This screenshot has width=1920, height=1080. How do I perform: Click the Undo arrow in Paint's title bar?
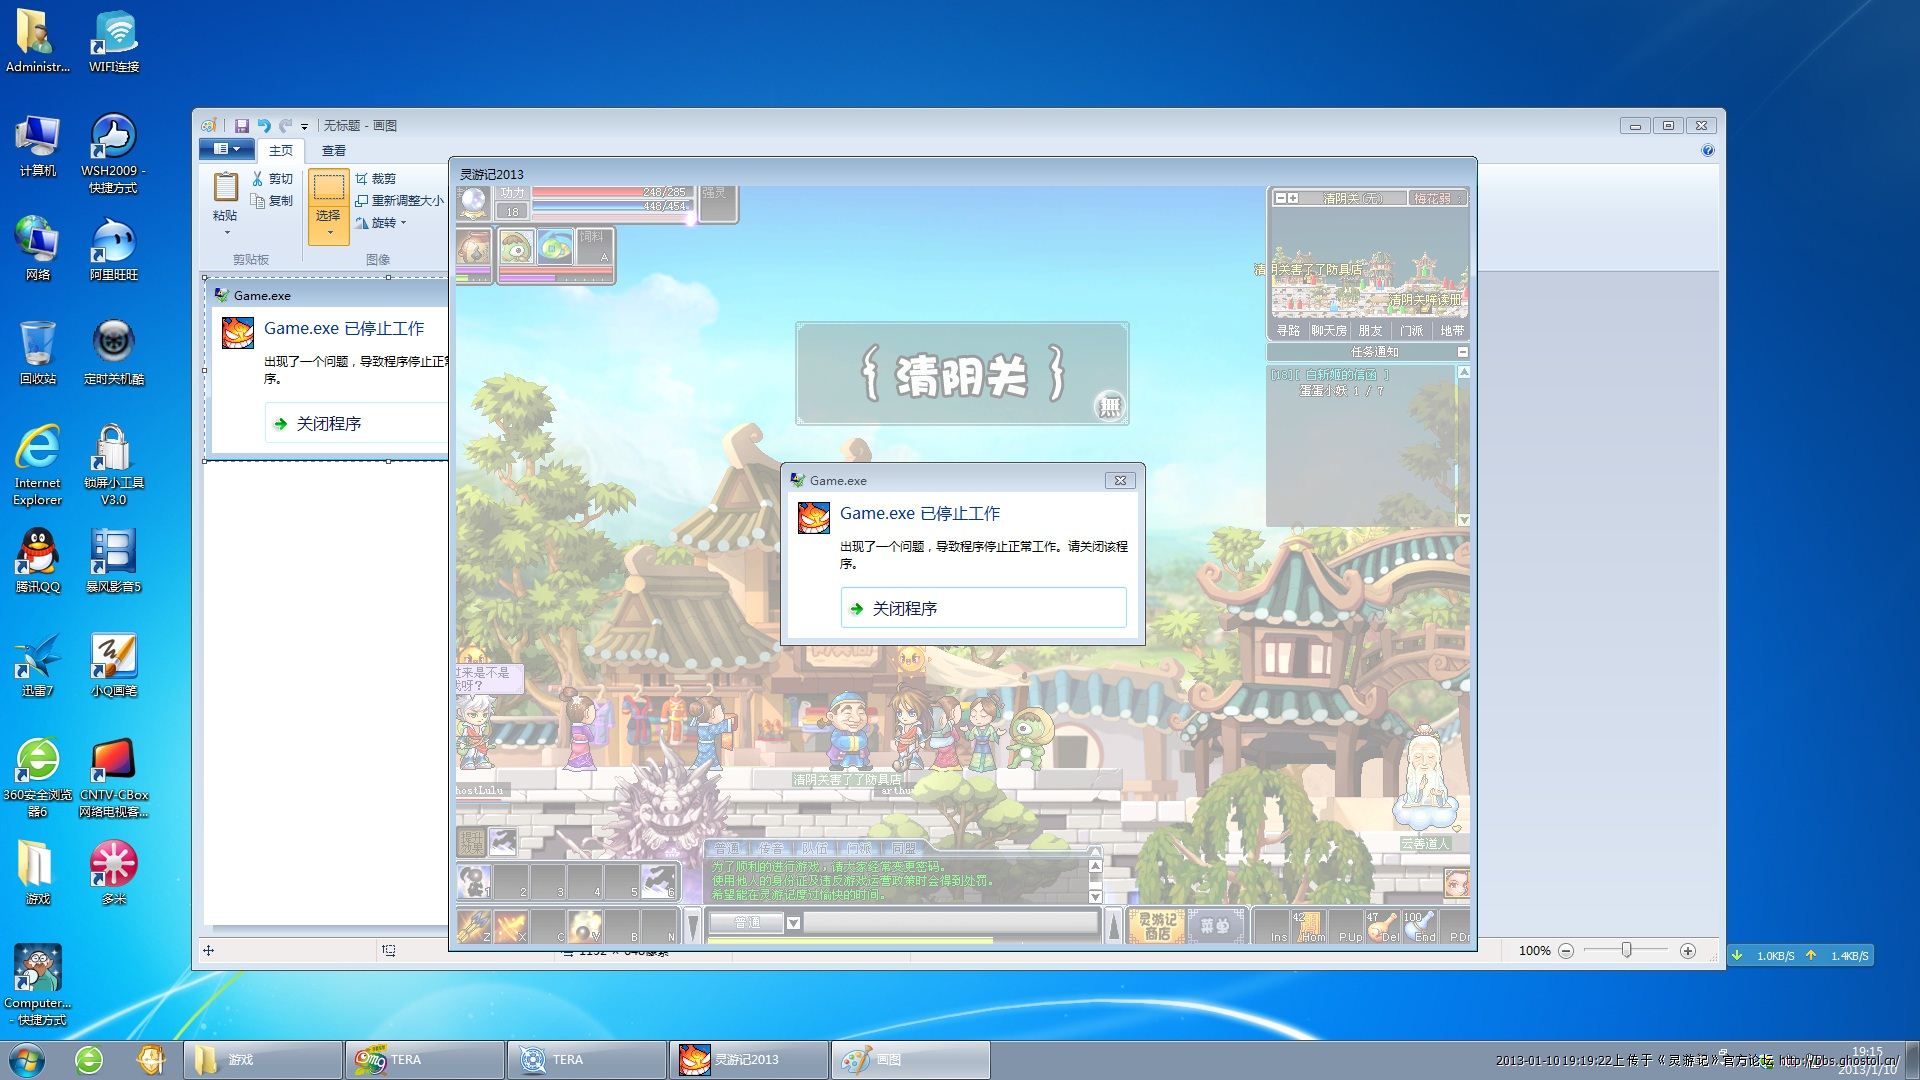[264, 126]
